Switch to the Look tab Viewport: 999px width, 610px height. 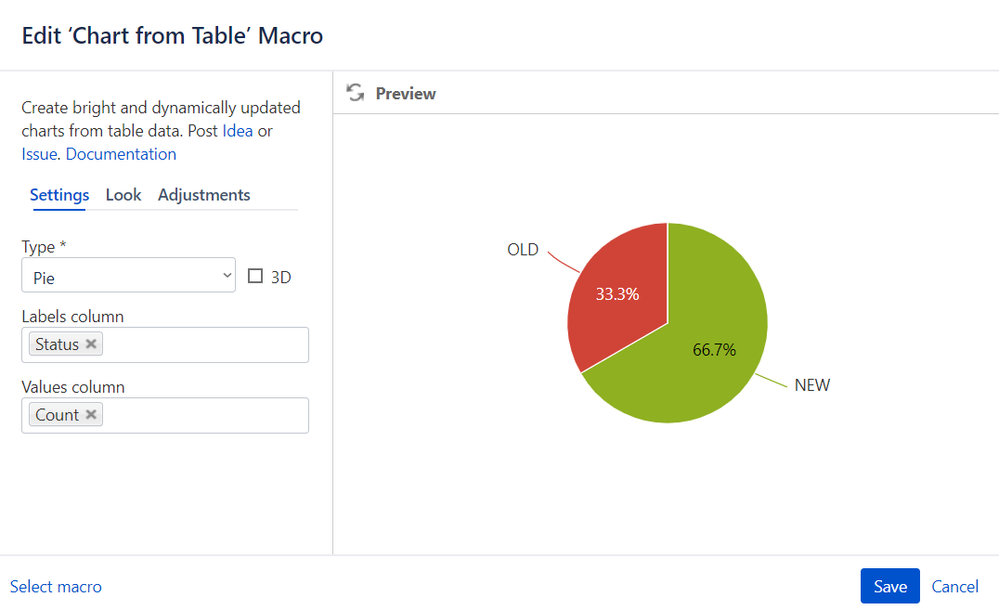pos(123,195)
